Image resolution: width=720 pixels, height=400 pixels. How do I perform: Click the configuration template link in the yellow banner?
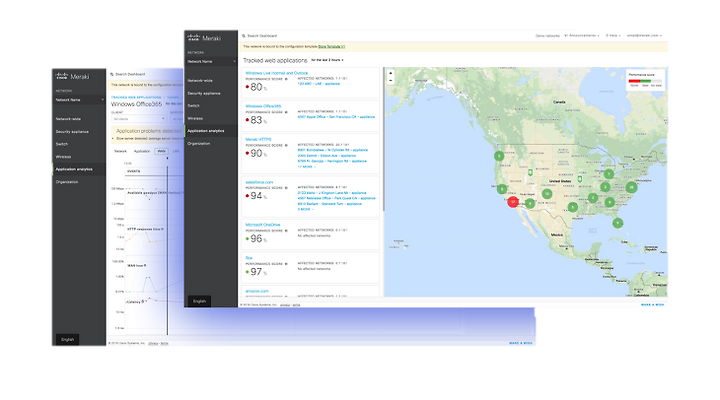pos(332,47)
